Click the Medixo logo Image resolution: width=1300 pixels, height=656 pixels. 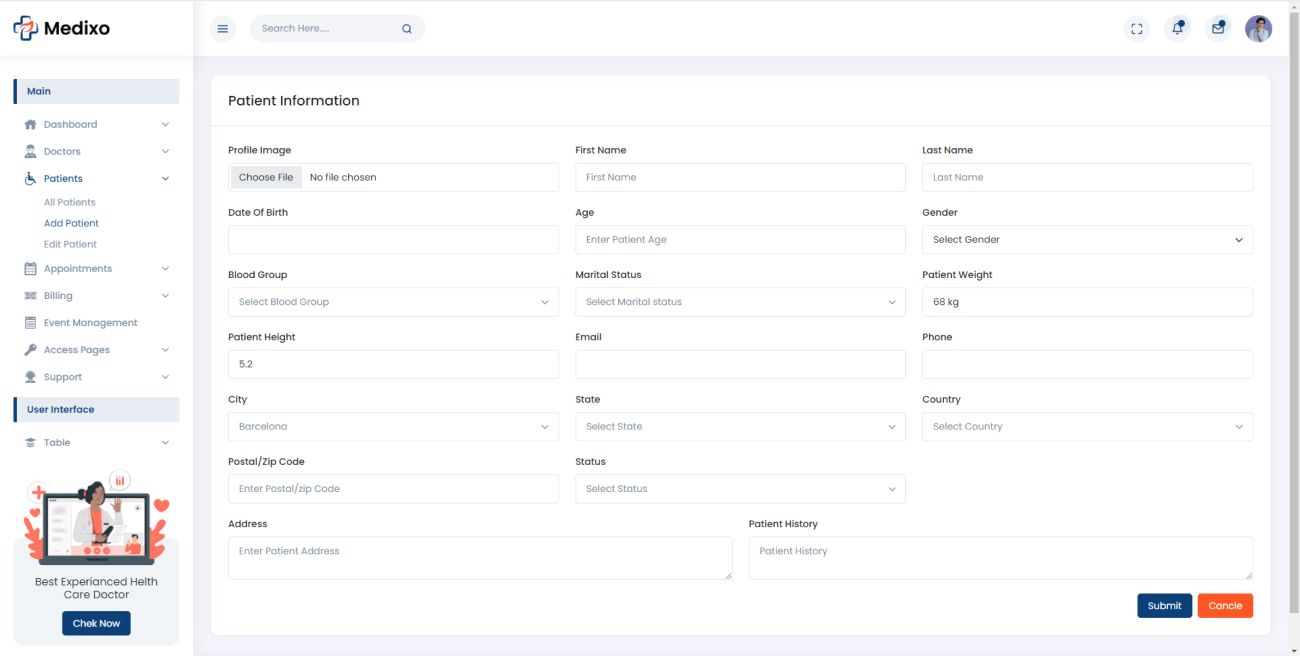62,28
